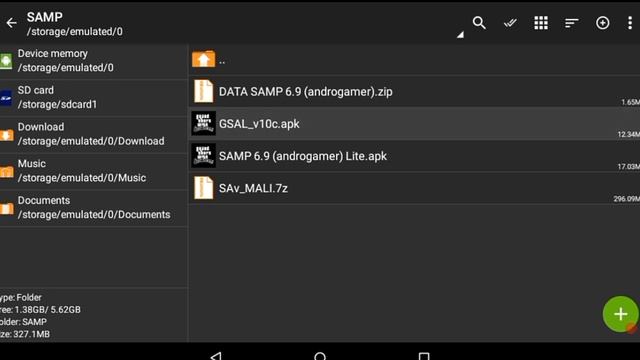Select the SAv_MALI.7z archive
Image resolution: width=640 pixels, height=360 pixels.
pyautogui.click(x=414, y=188)
